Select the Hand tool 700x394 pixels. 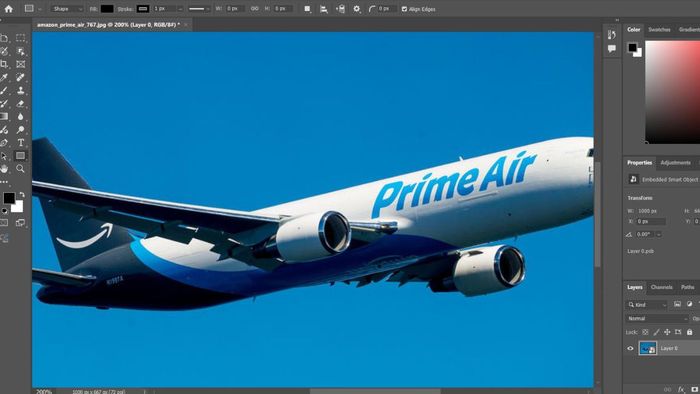[4, 169]
